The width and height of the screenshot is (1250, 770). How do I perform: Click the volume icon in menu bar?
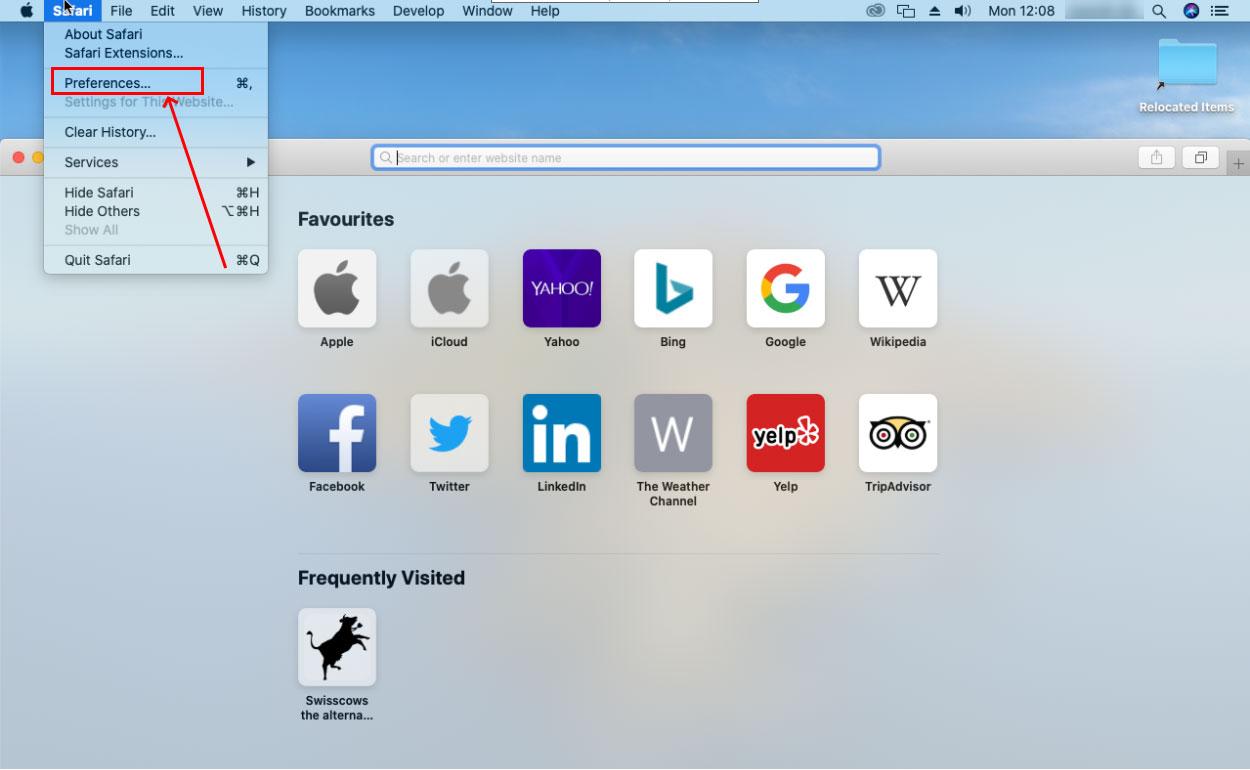(963, 11)
